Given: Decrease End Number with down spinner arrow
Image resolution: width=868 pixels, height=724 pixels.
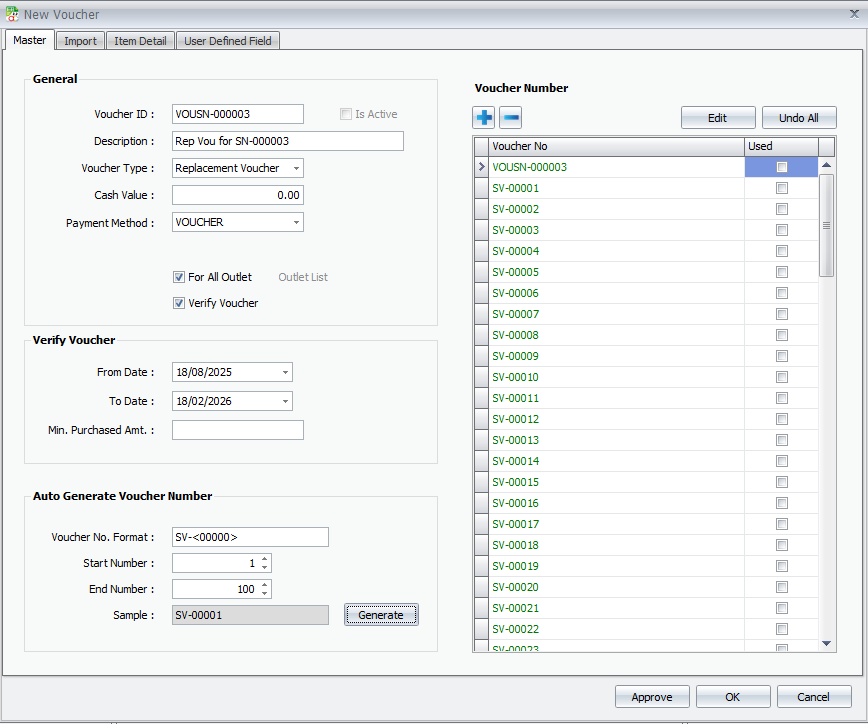Looking at the screenshot, I should pyautogui.click(x=264, y=594).
